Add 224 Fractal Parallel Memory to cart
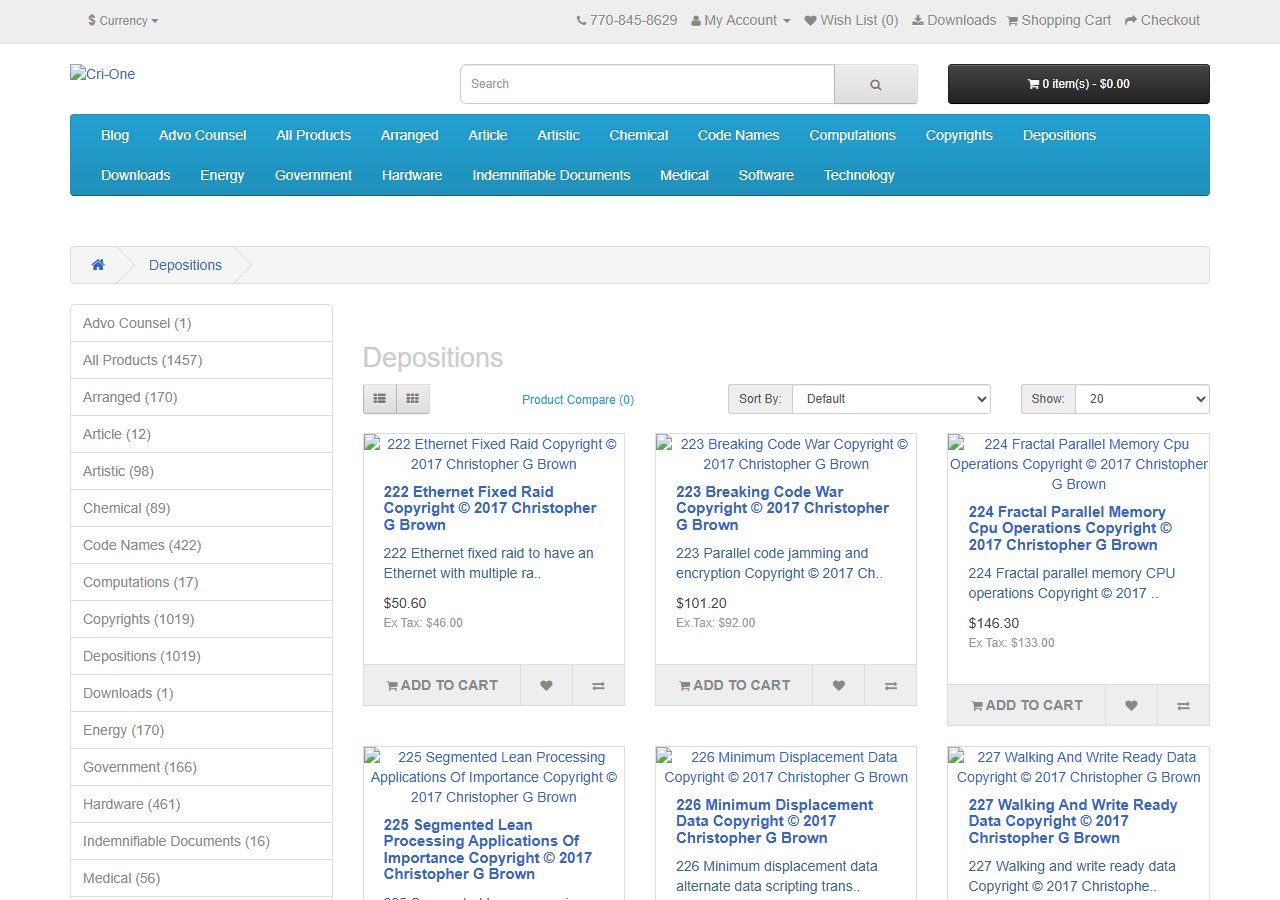1280x900 pixels. click(x=1027, y=705)
